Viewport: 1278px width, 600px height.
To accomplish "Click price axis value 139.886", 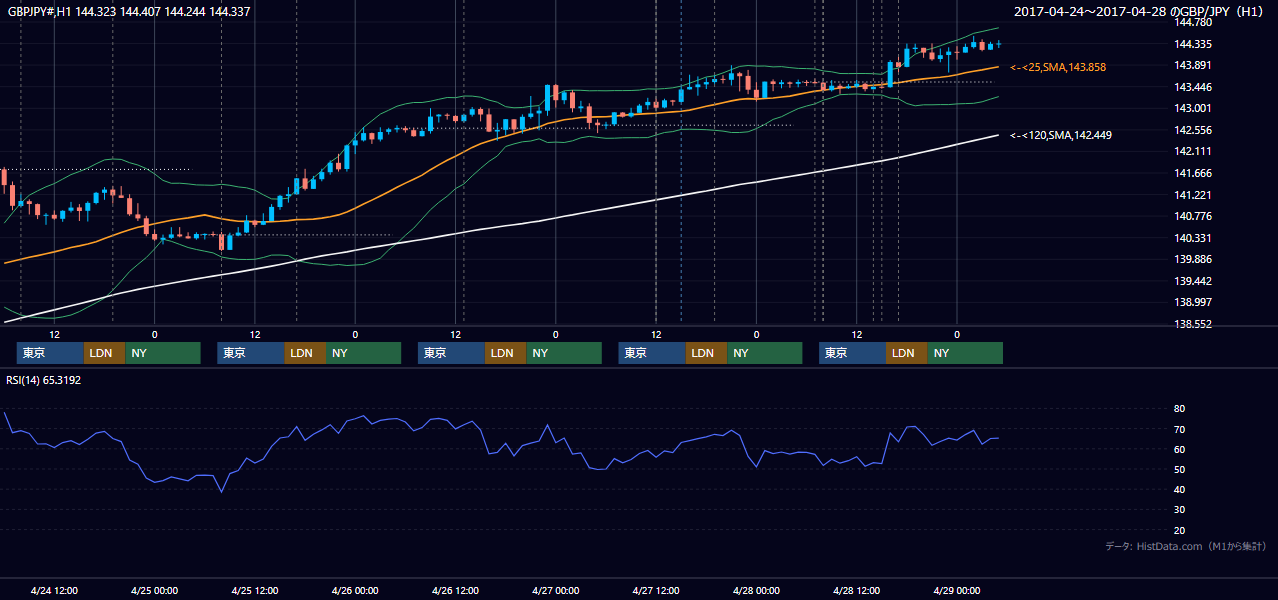I will pyautogui.click(x=1193, y=259).
